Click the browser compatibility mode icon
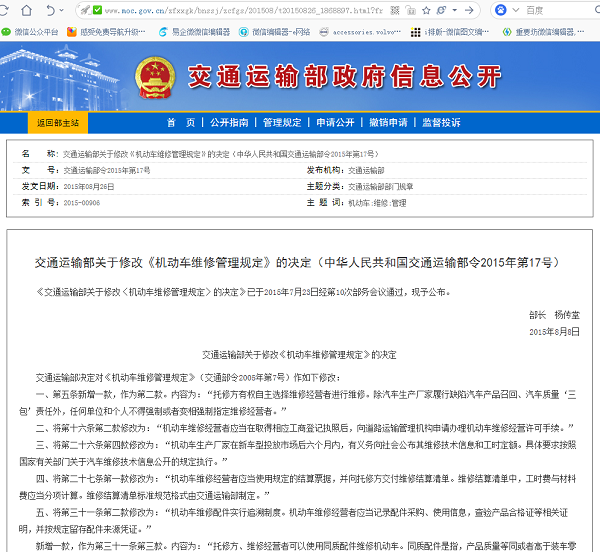This screenshot has height=552, width=600. point(441,10)
